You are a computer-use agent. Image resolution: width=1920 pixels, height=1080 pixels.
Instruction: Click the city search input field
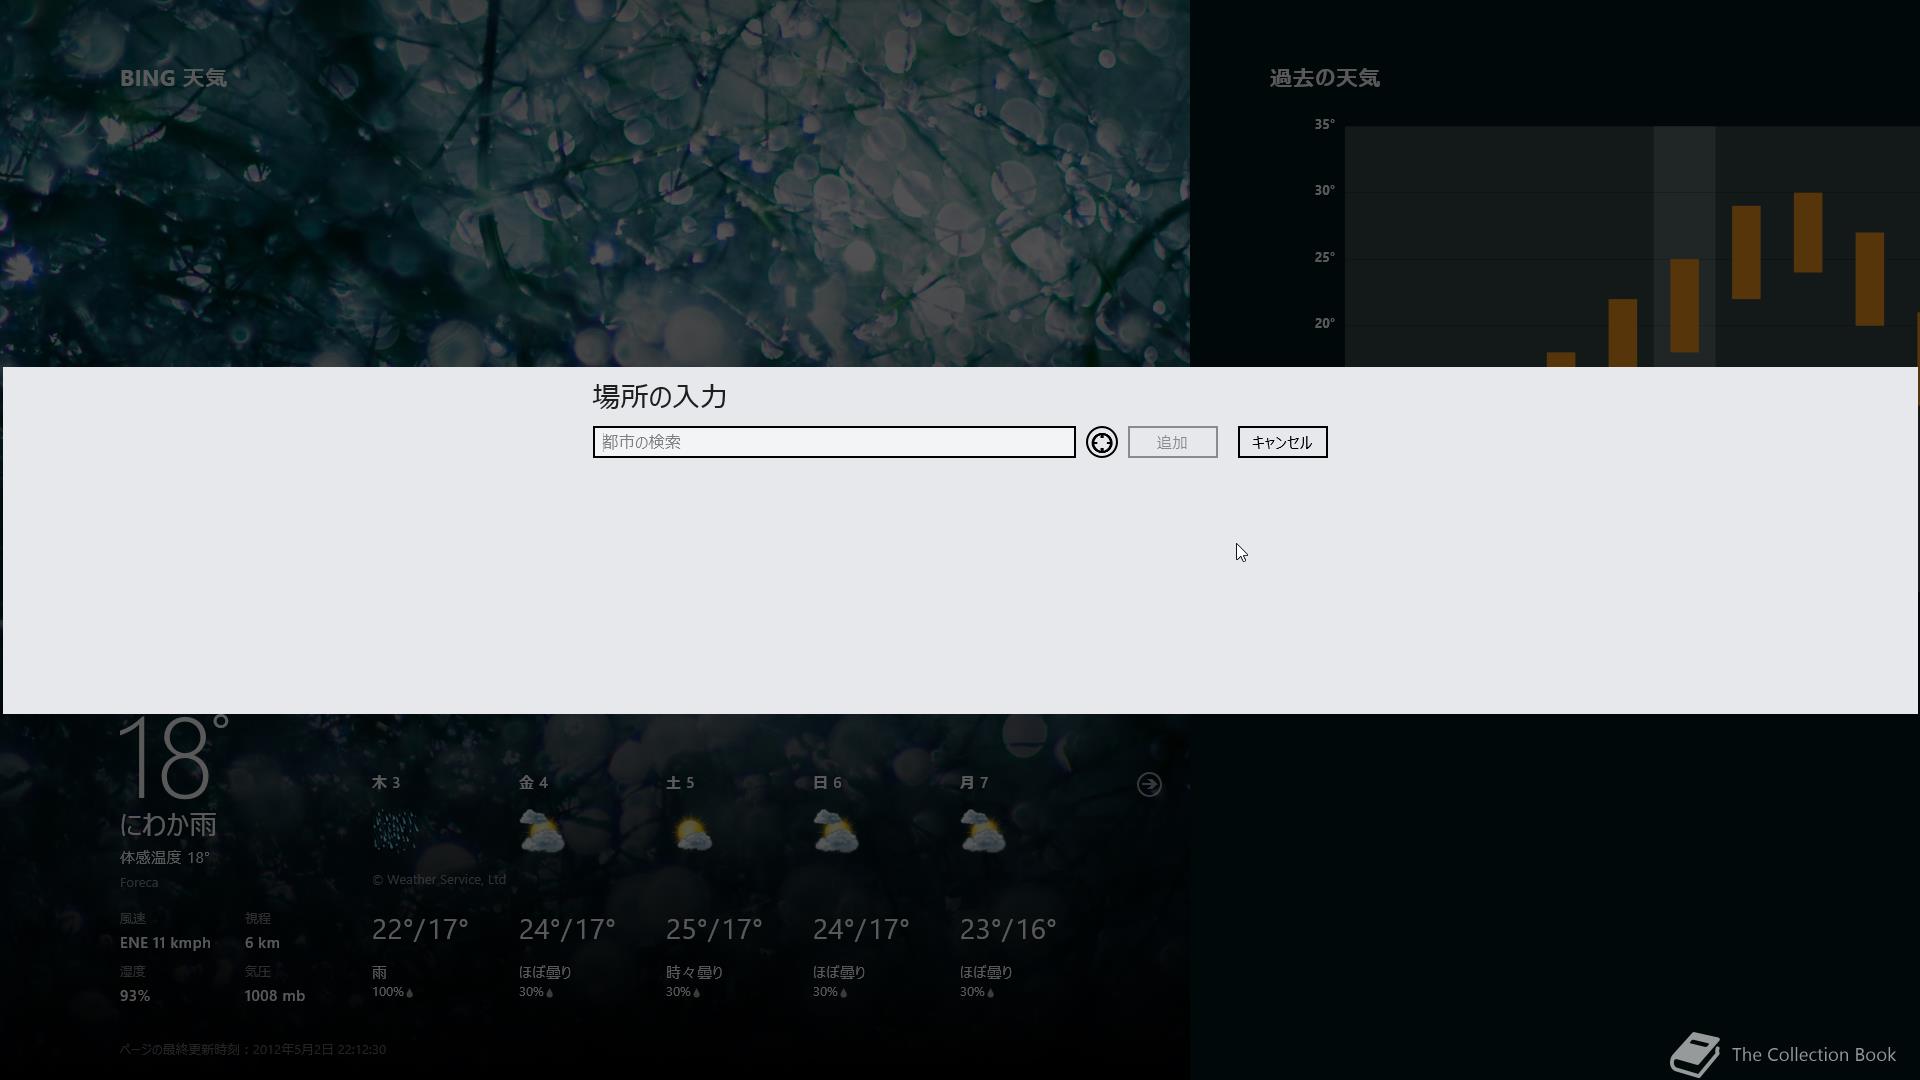click(834, 442)
